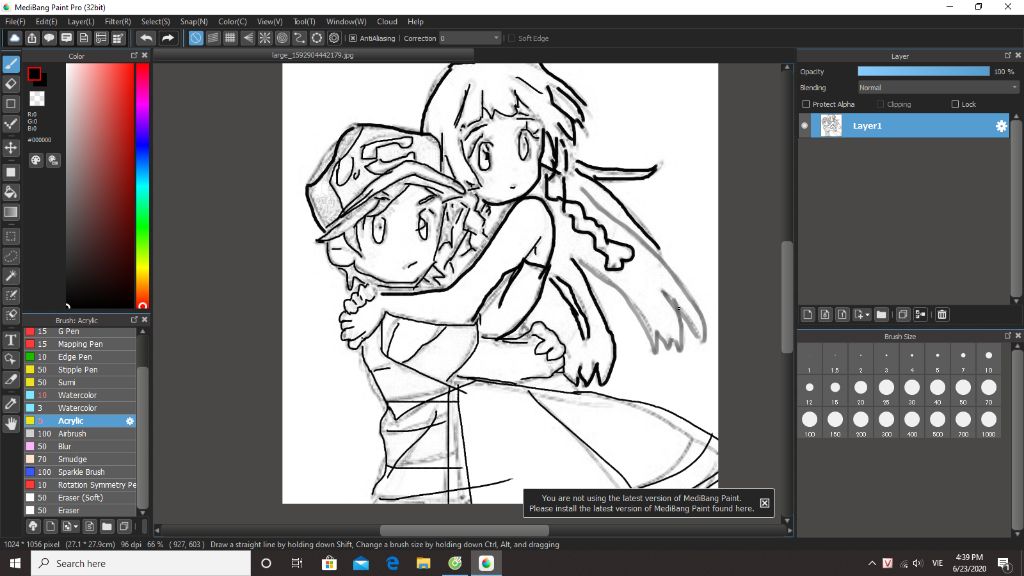Select the Gradient tool
The image size is (1024, 576).
pyautogui.click(x=11, y=212)
